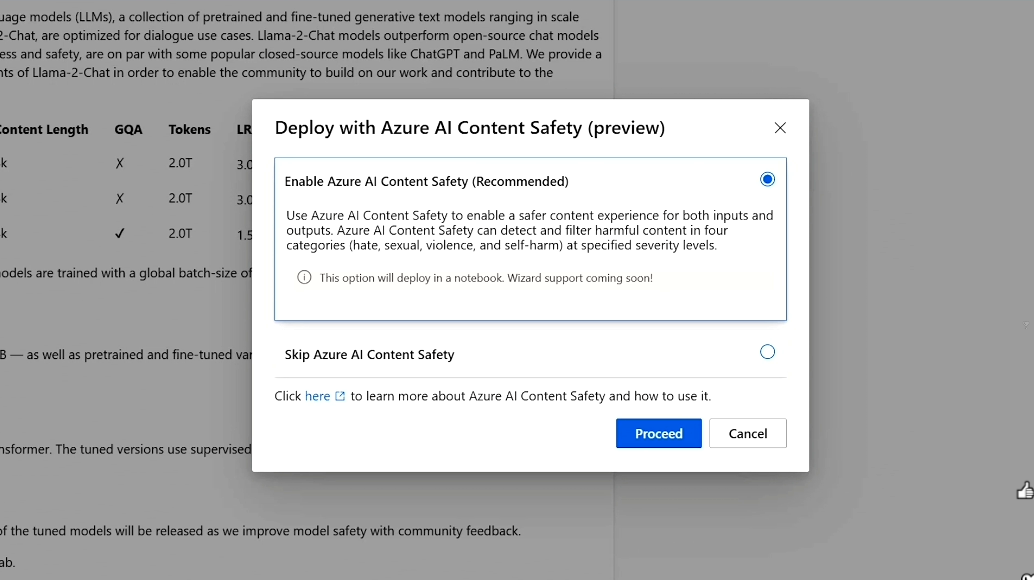The height and width of the screenshot is (580, 1034).
Task: Click the 2.0T tokens cell beside the checkmark
Action: (x=180, y=234)
